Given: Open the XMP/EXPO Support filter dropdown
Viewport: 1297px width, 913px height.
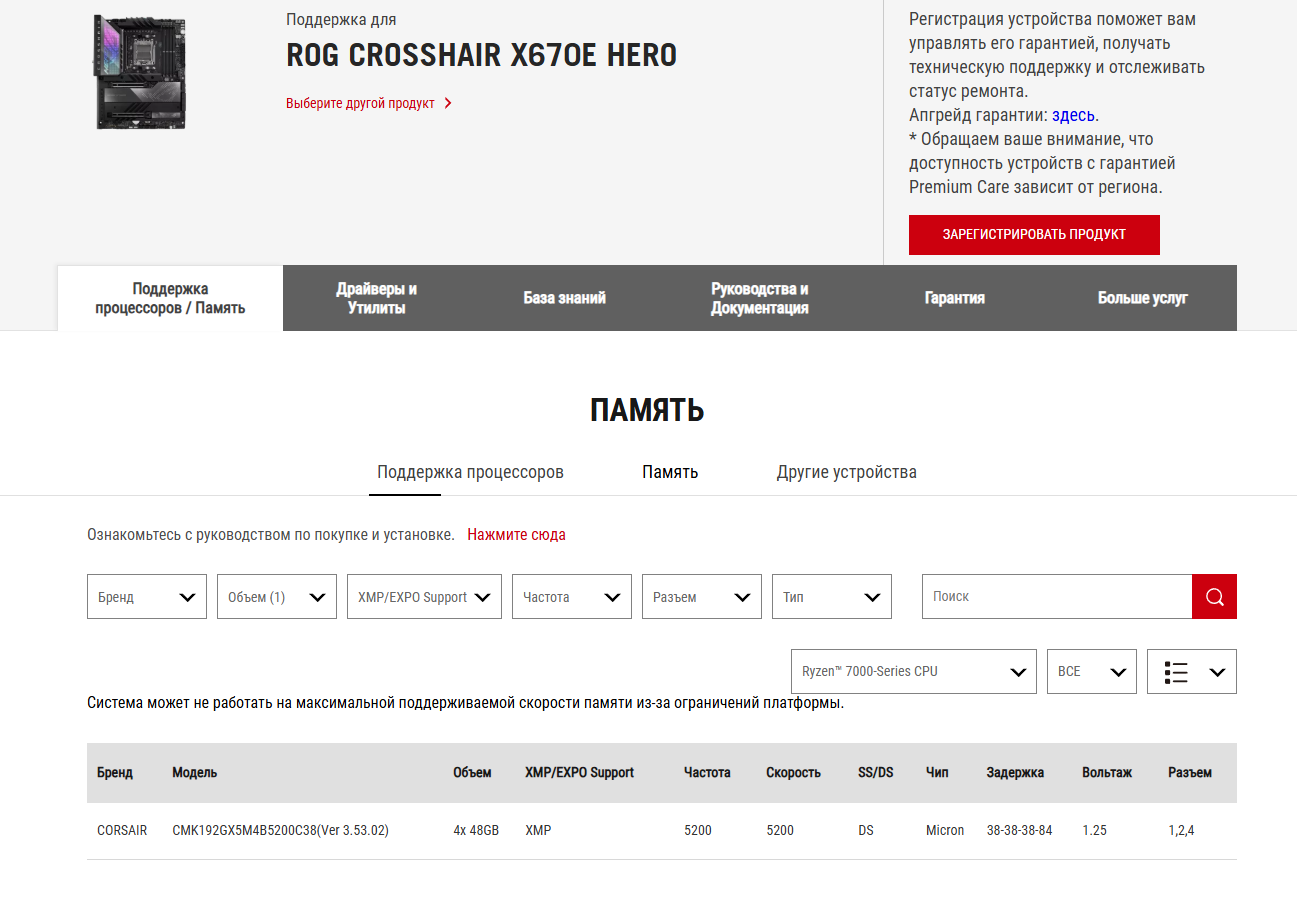Looking at the screenshot, I should pyautogui.click(x=424, y=597).
